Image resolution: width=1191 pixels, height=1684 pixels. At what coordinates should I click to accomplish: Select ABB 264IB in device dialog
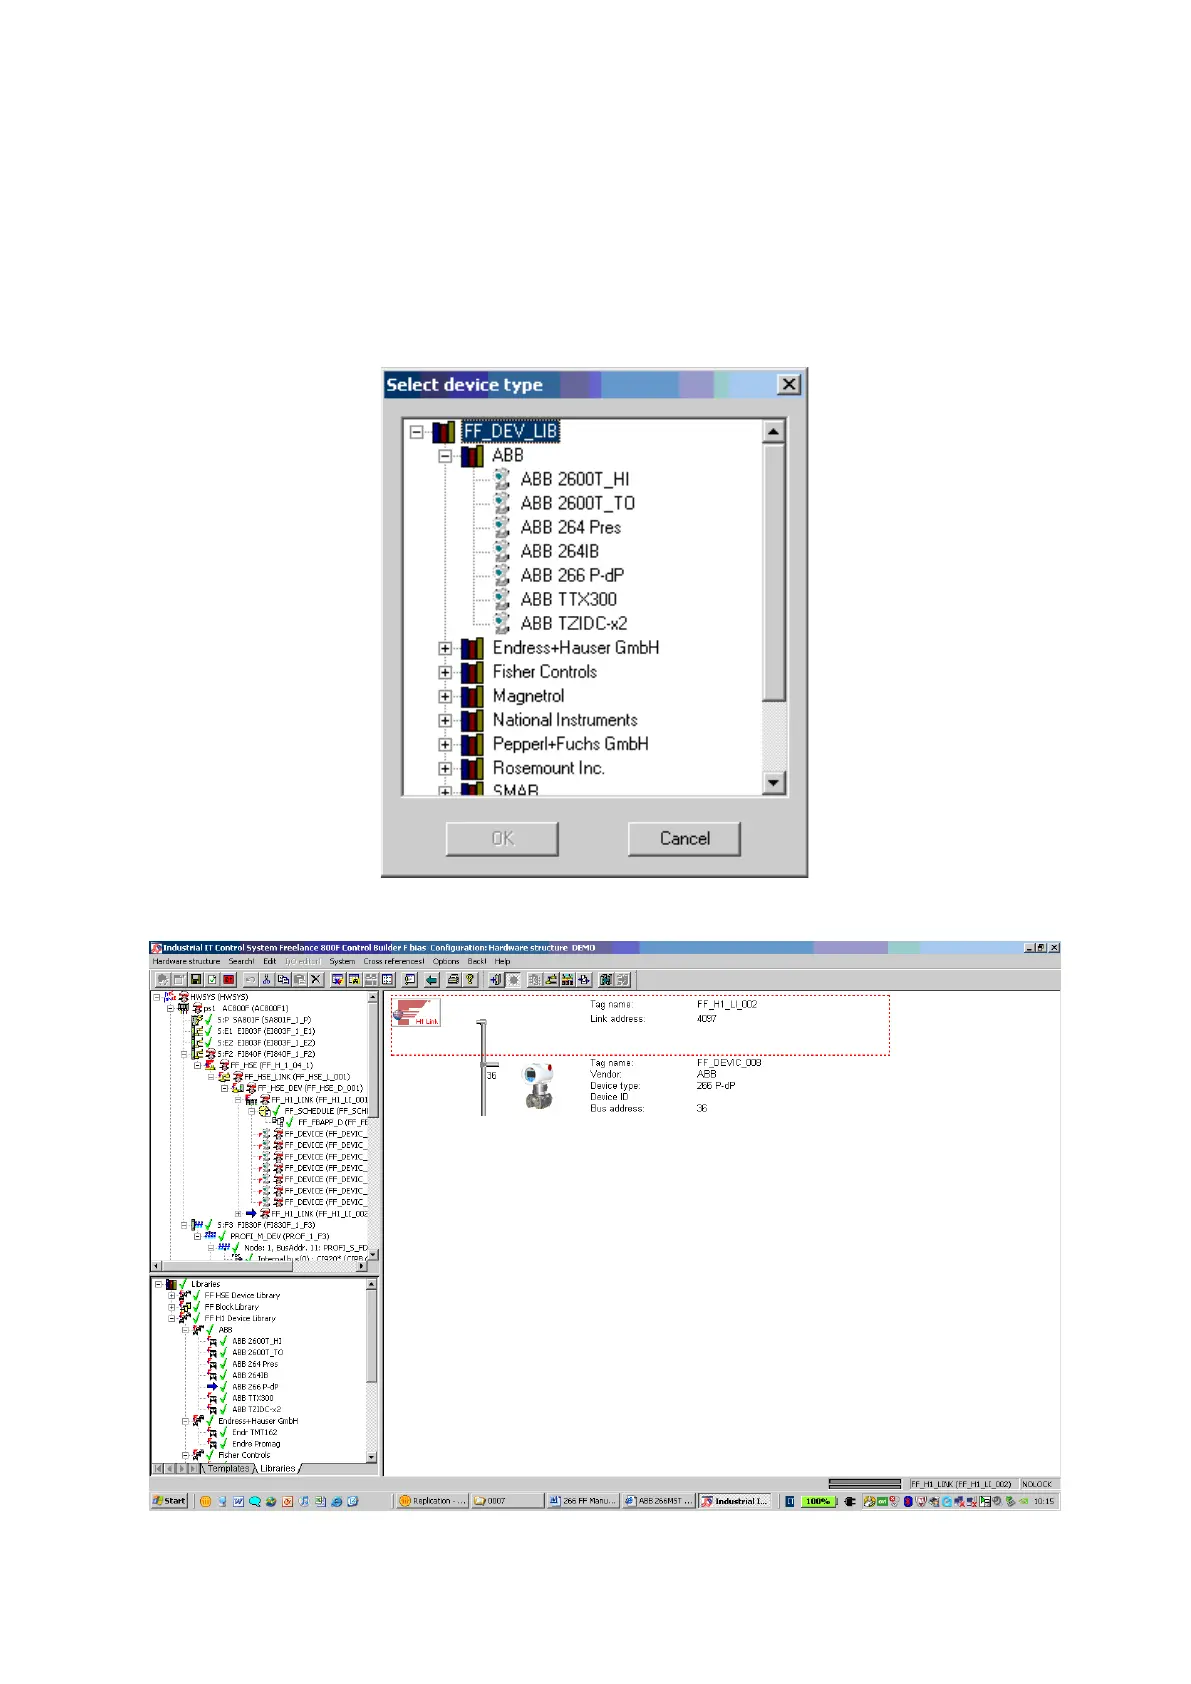559,551
